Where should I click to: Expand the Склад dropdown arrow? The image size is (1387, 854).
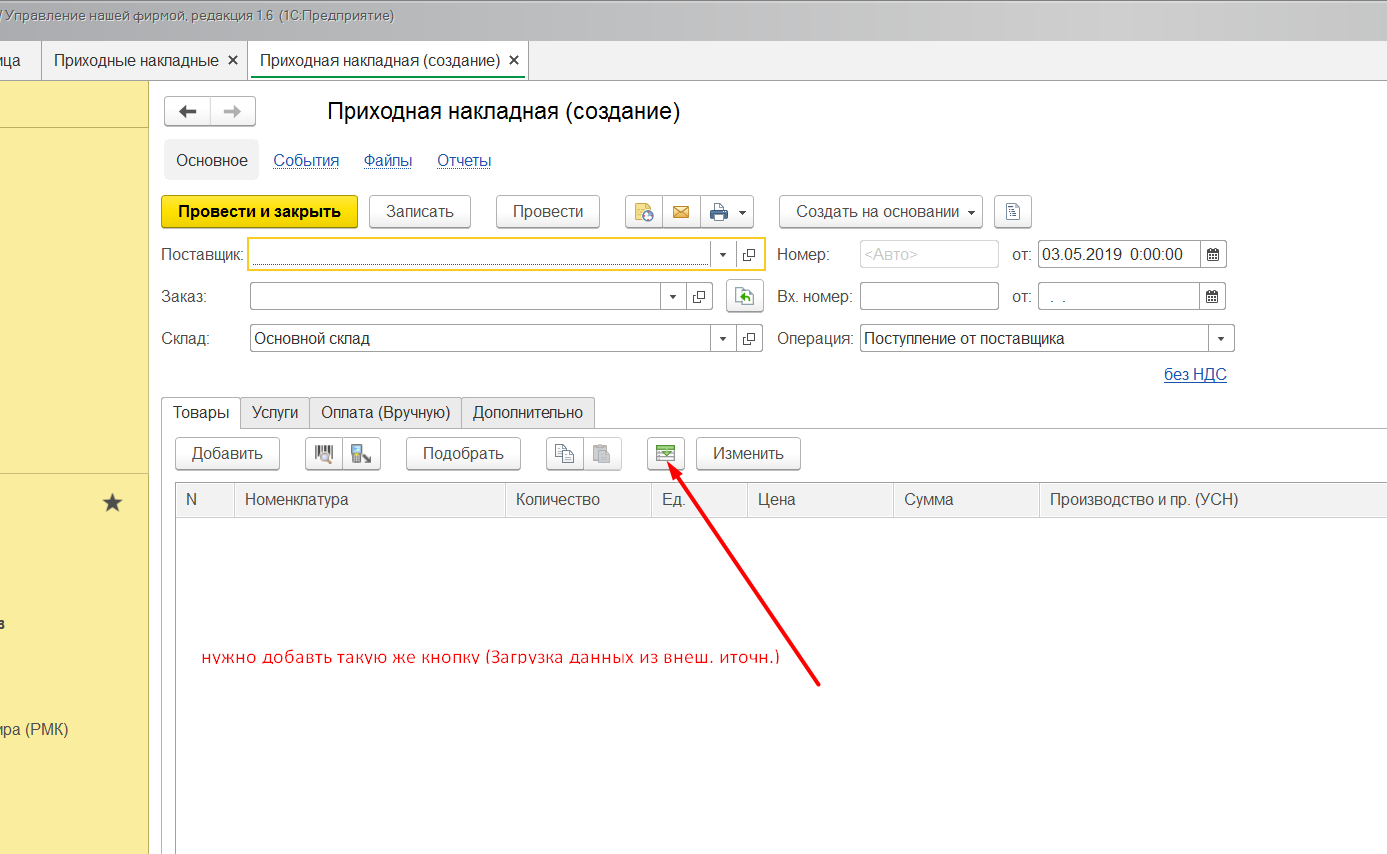(x=723, y=339)
